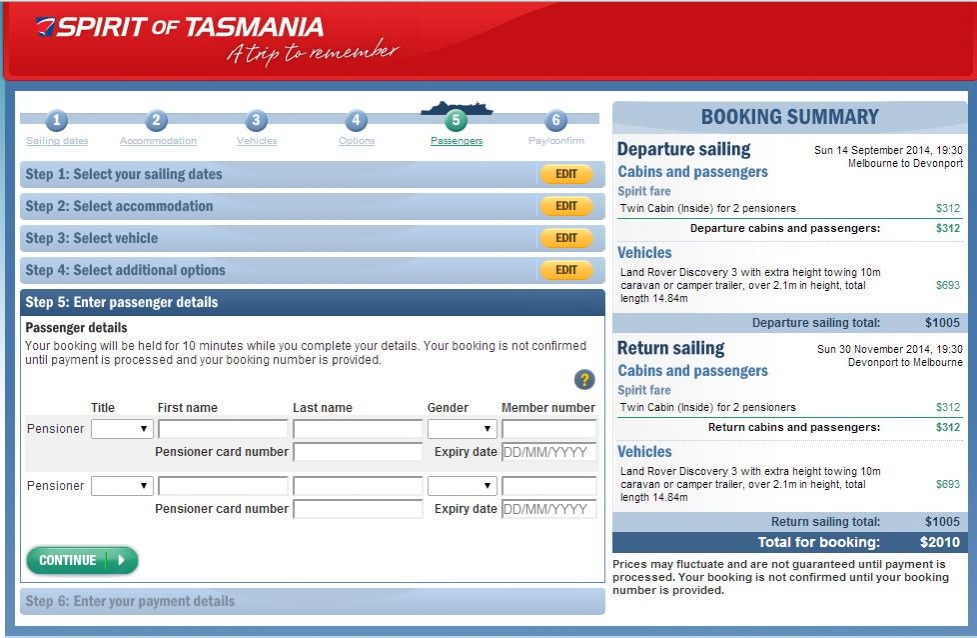977x638 pixels.
Task: Go to Accommodation step link
Action: [x=158, y=141]
